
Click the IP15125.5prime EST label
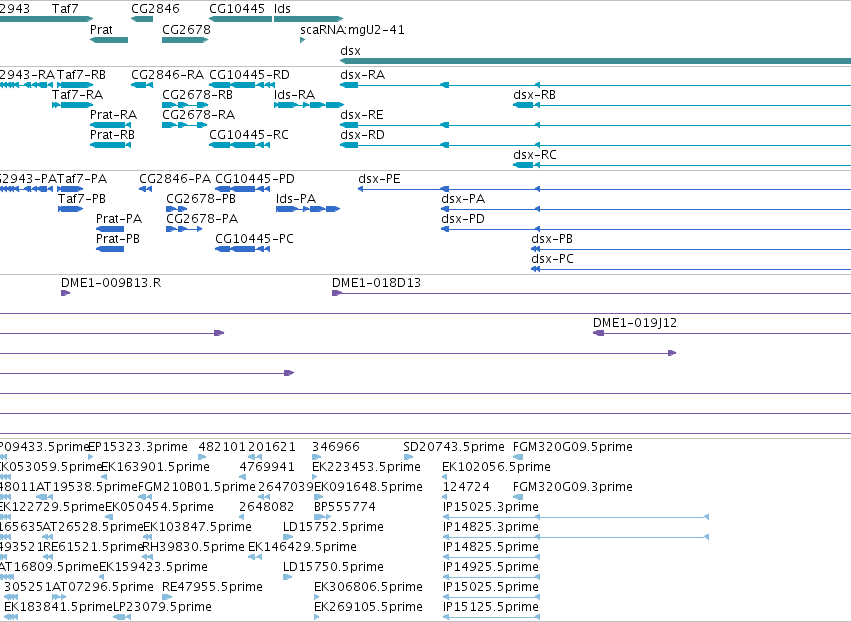491,607
